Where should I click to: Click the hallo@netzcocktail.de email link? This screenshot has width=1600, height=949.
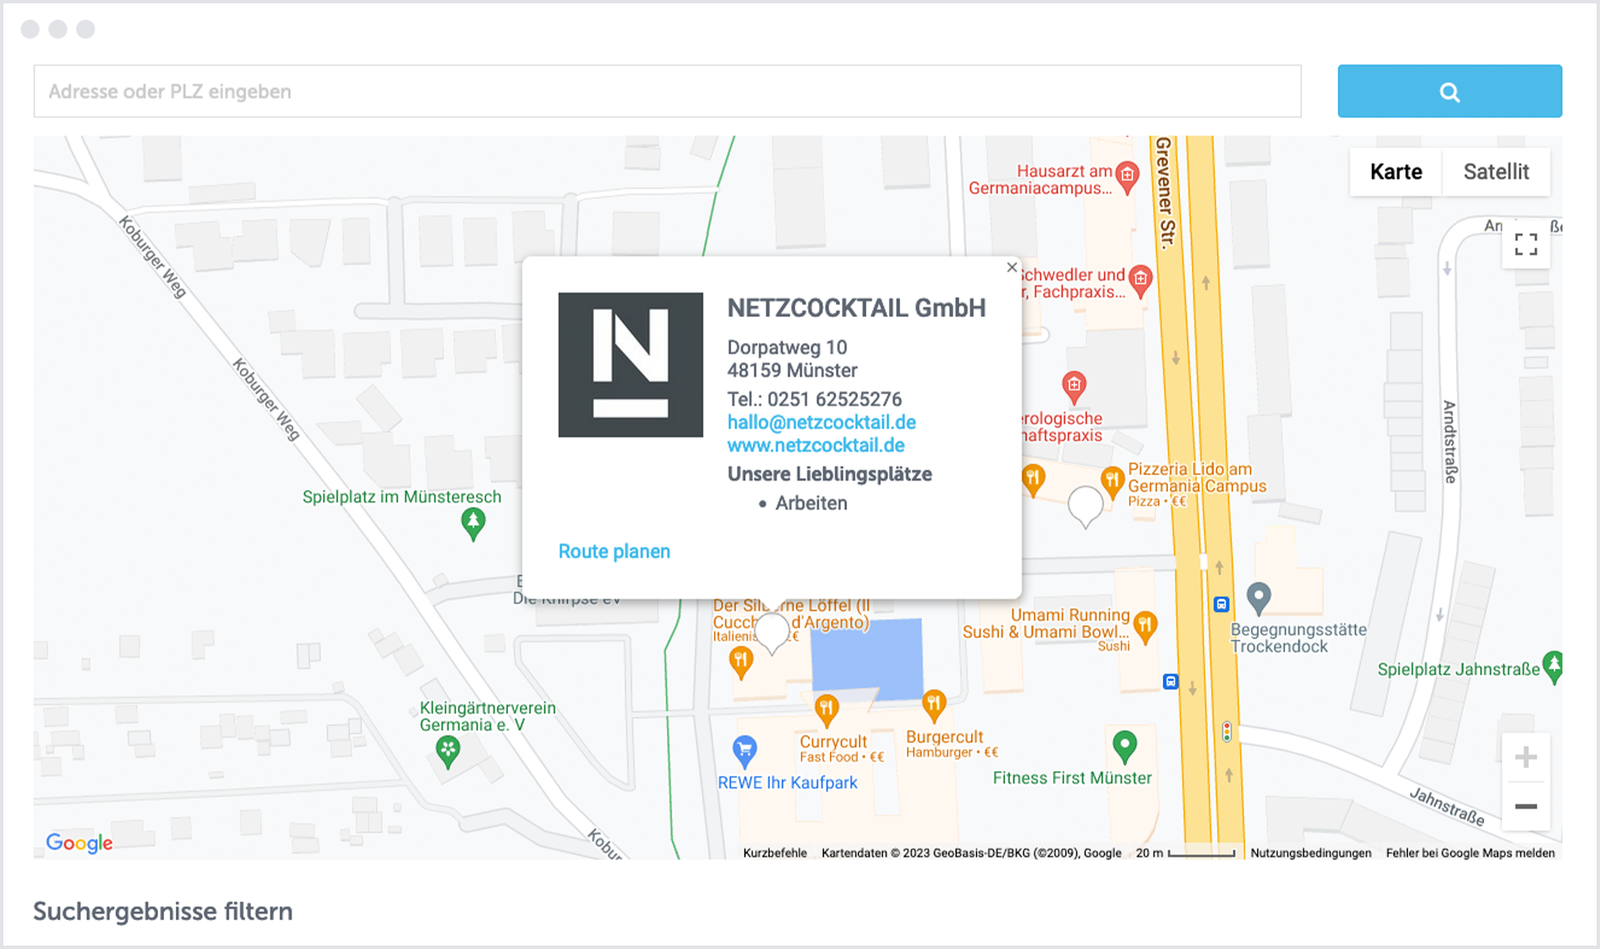click(821, 422)
